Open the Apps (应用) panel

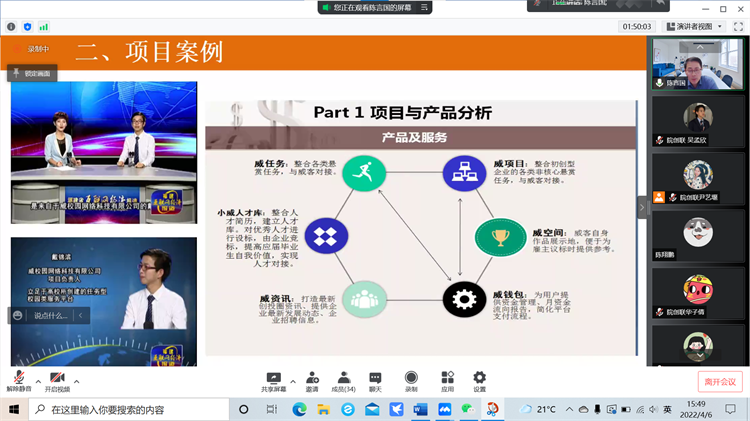[x=446, y=380]
